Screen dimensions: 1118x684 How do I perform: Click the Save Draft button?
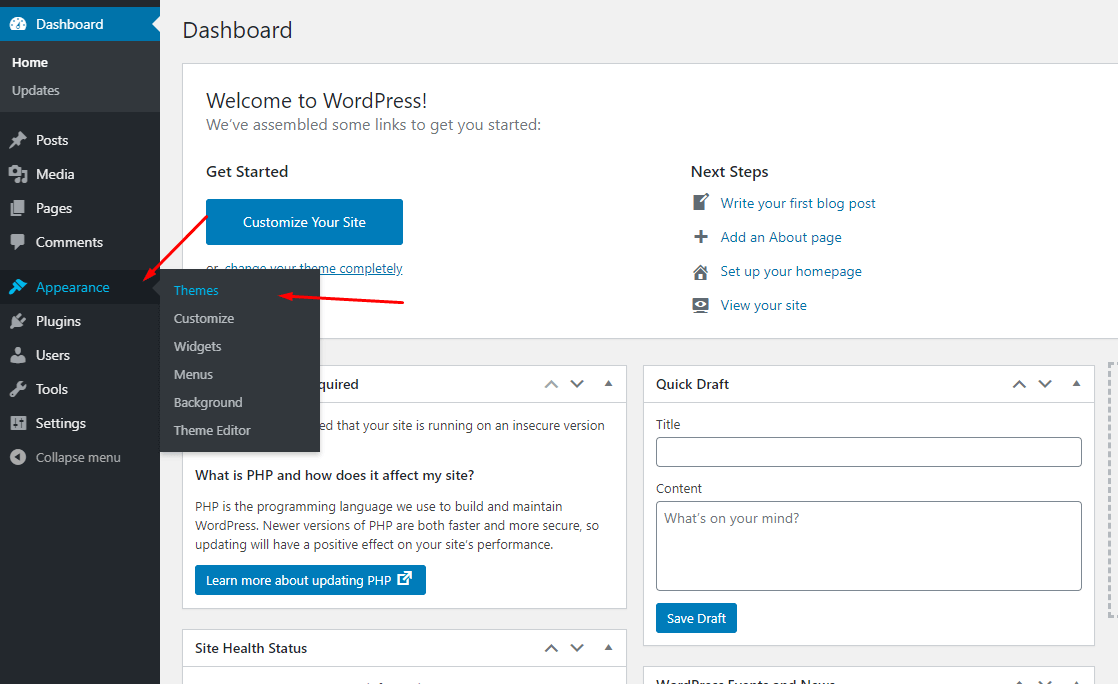[x=696, y=618]
